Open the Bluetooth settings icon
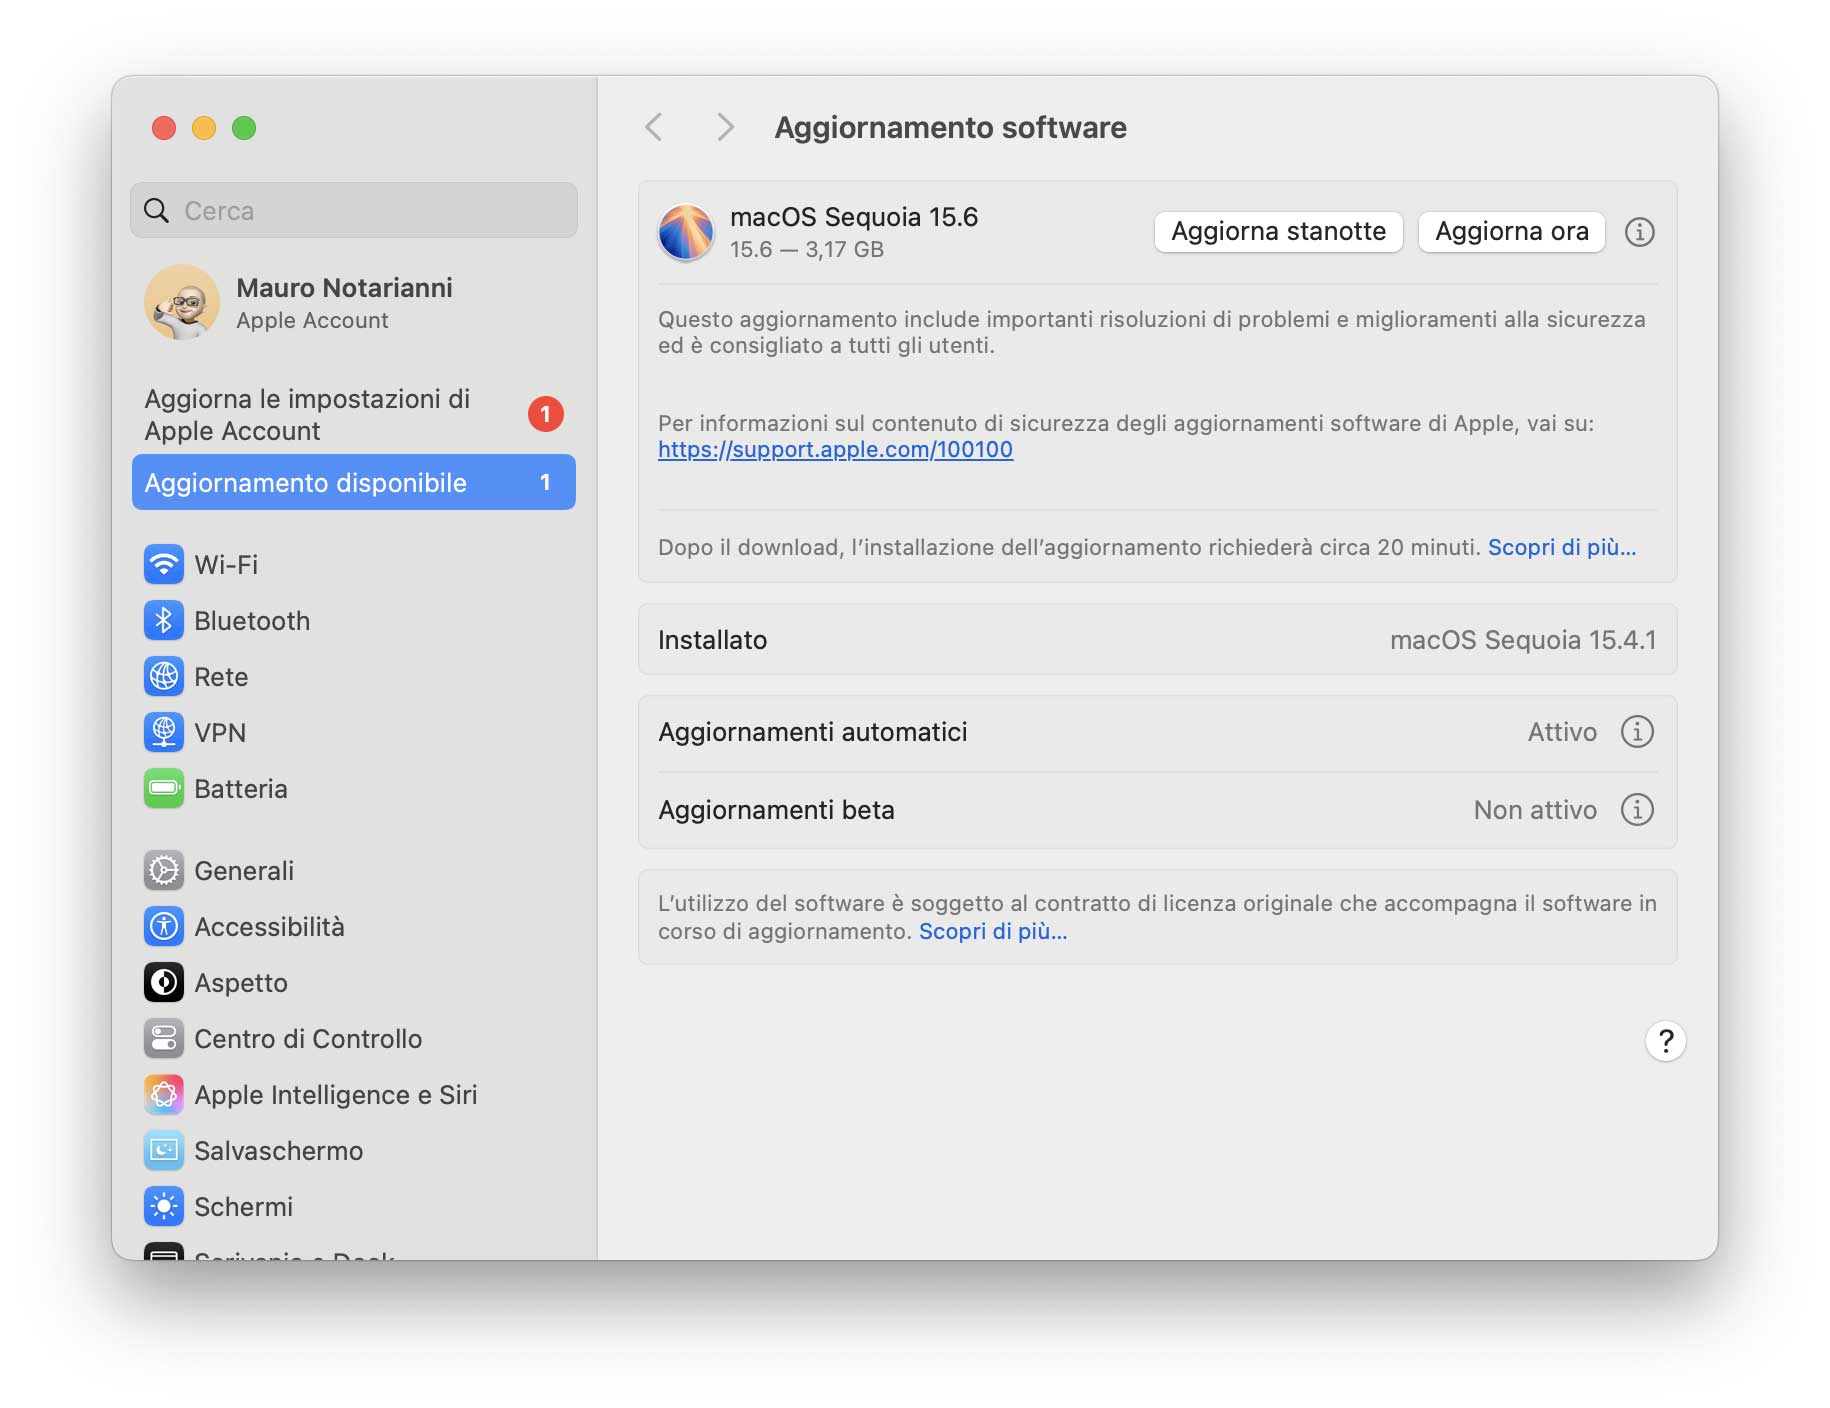 pos(164,621)
